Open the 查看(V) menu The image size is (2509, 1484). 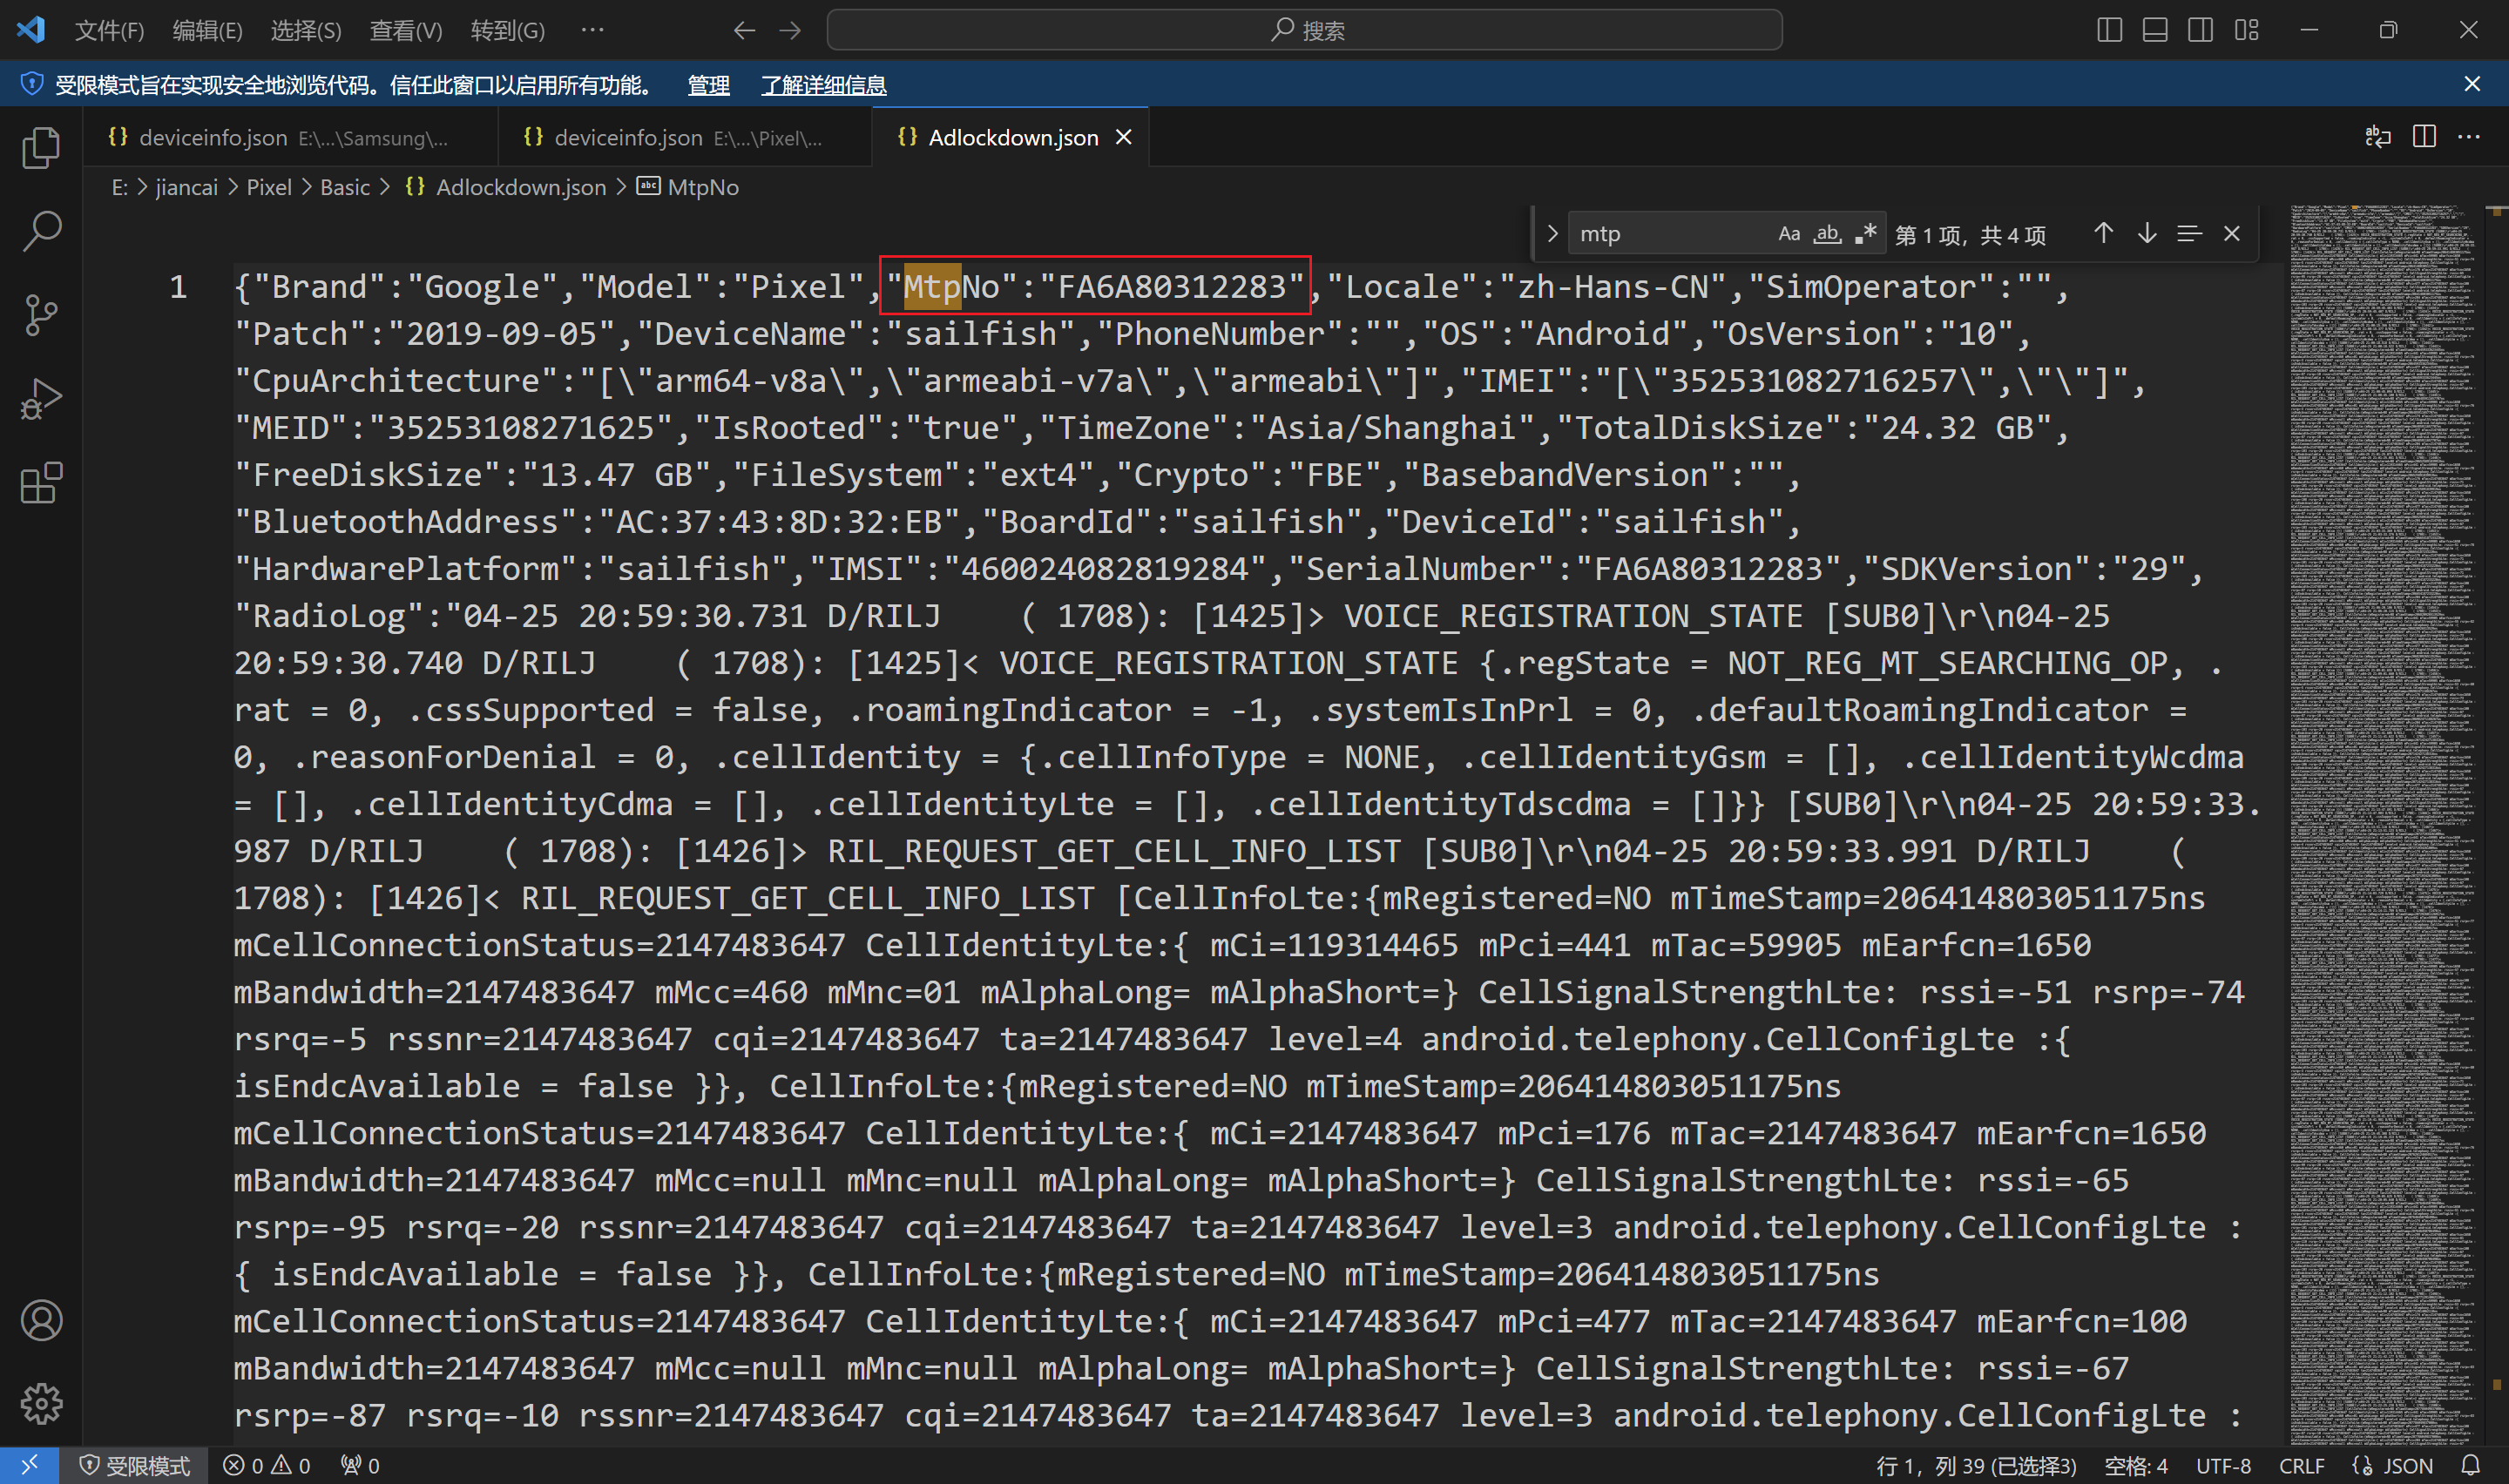click(x=405, y=31)
